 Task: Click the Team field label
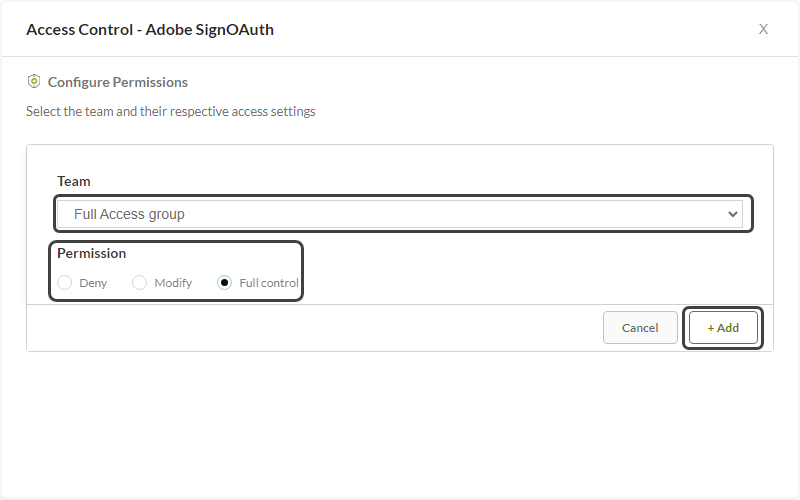point(74,181)
